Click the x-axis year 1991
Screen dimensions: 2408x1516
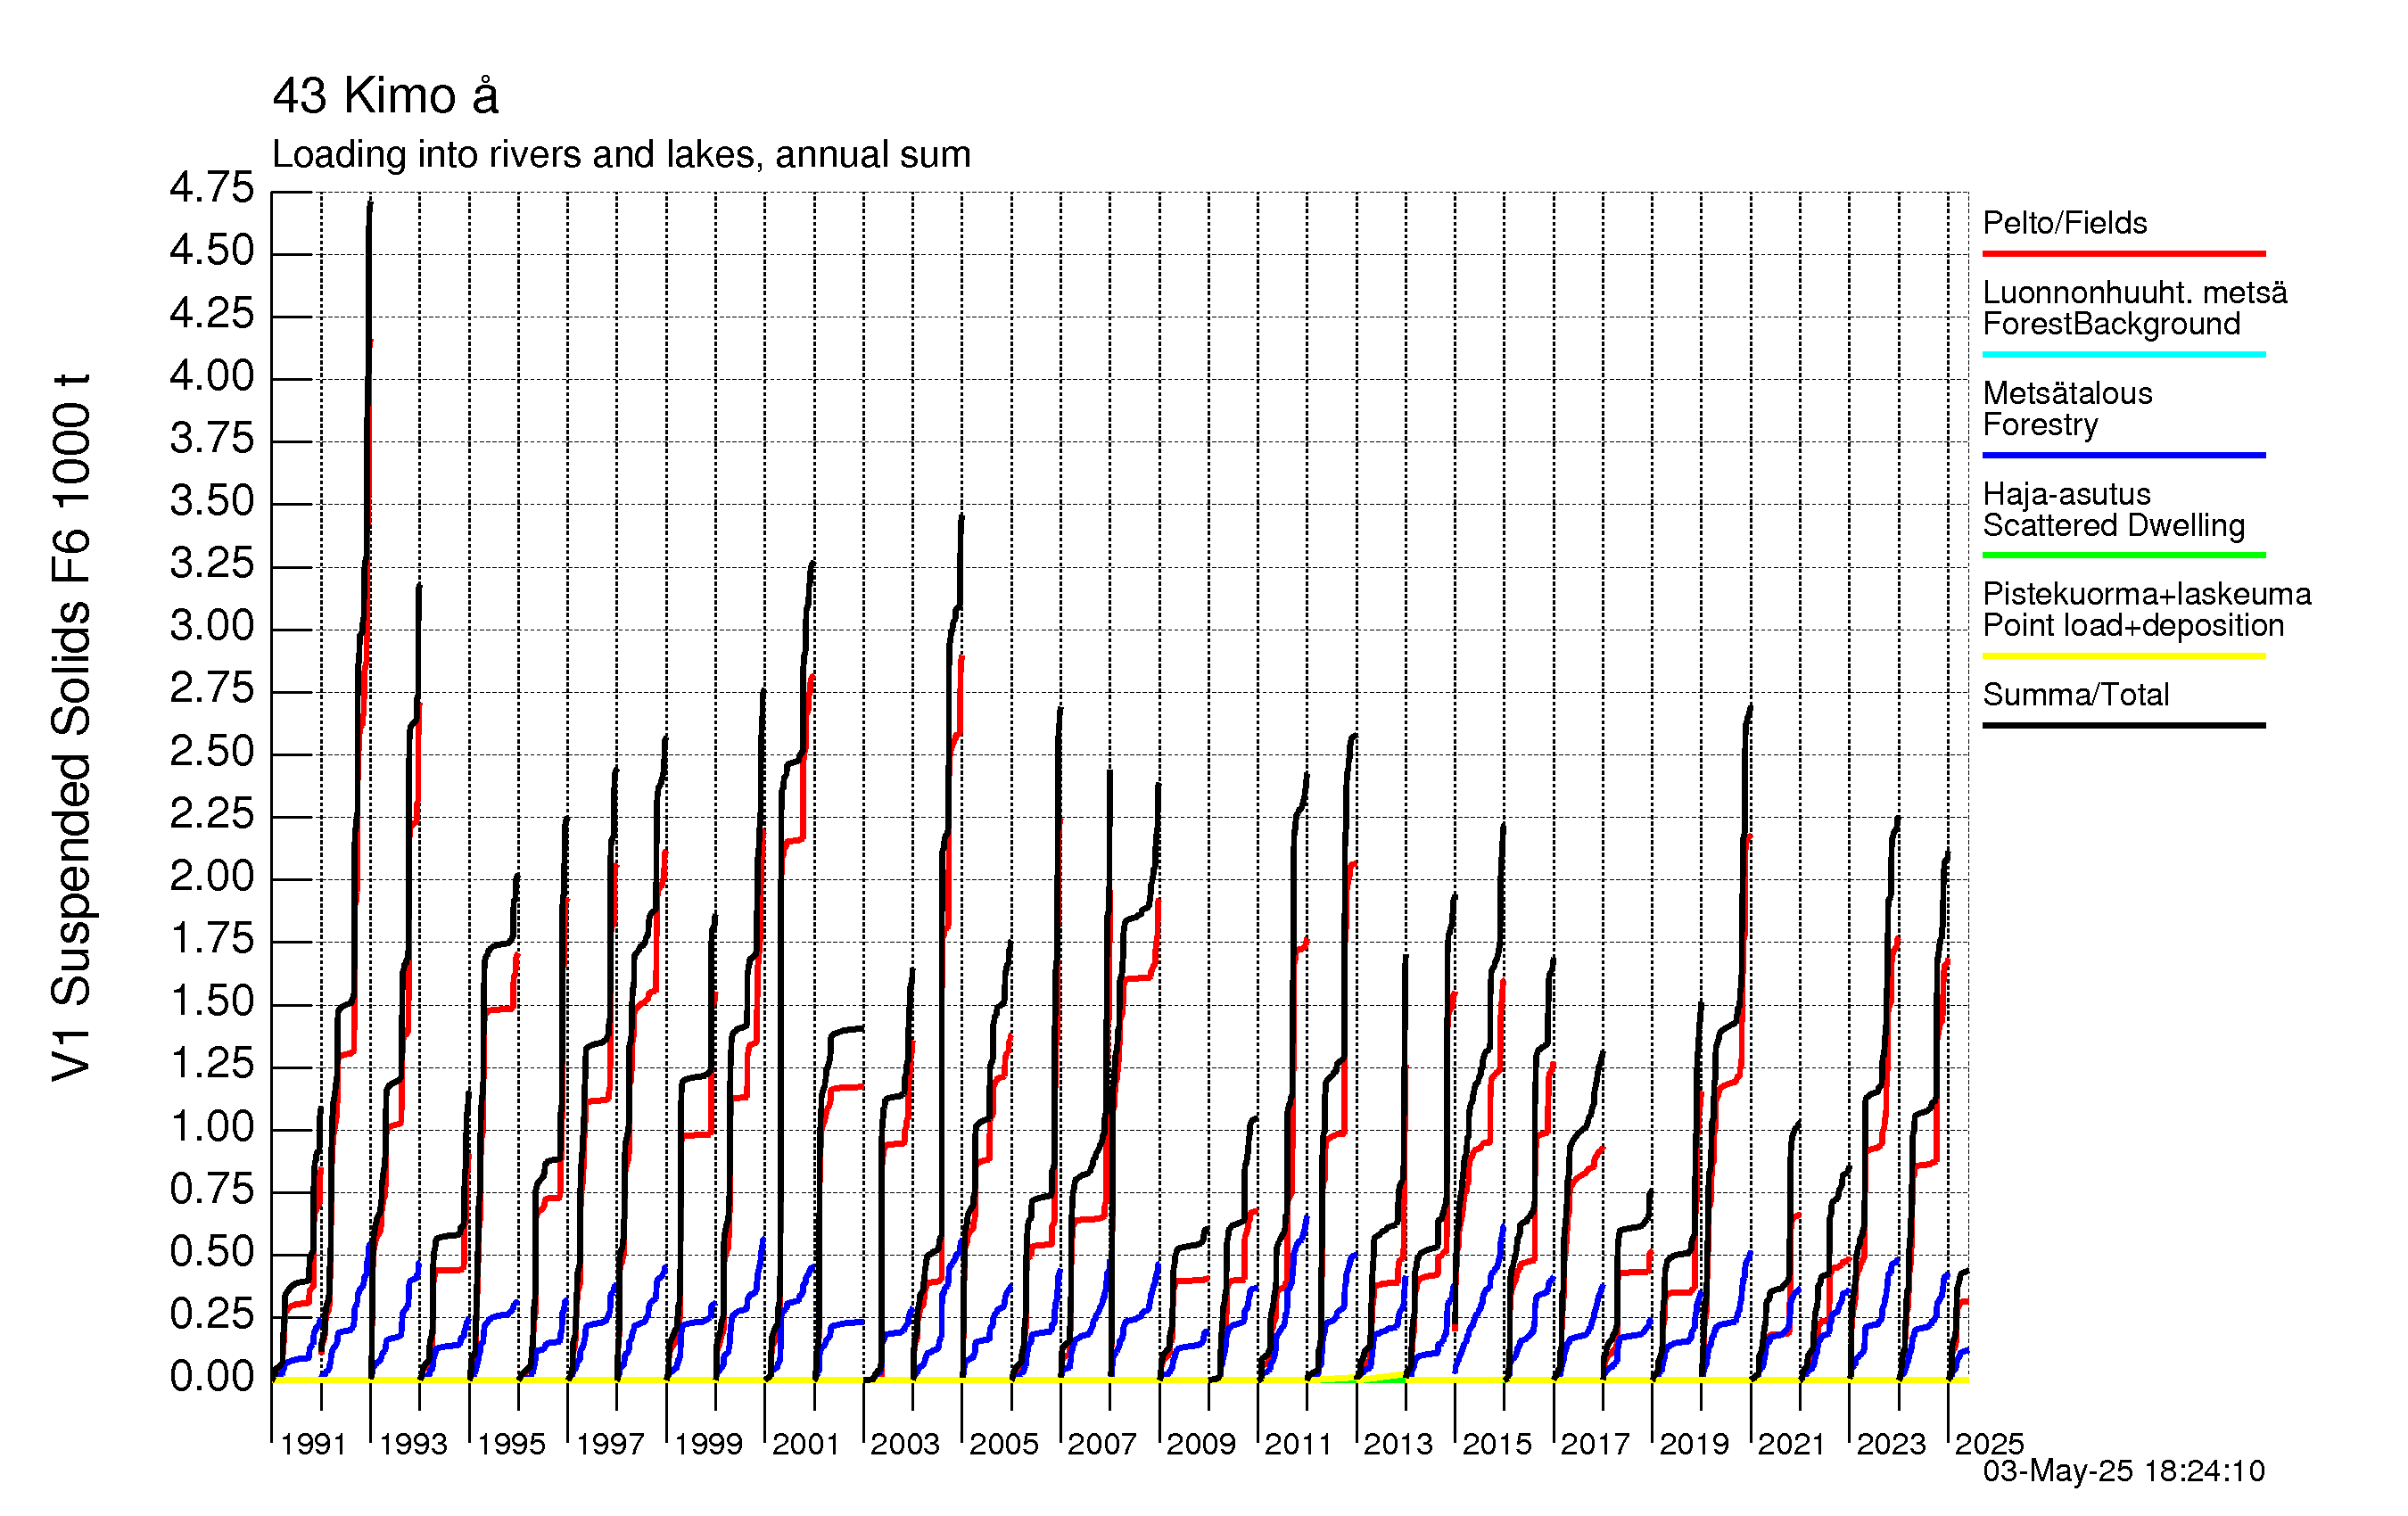pos(314,1444)
